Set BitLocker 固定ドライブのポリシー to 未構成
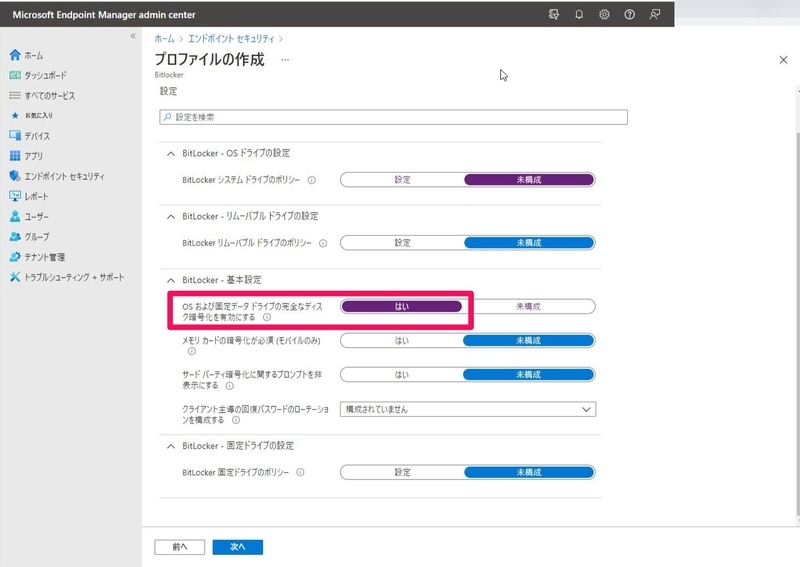This screenshot has width=800, height=567. point(529,472)
